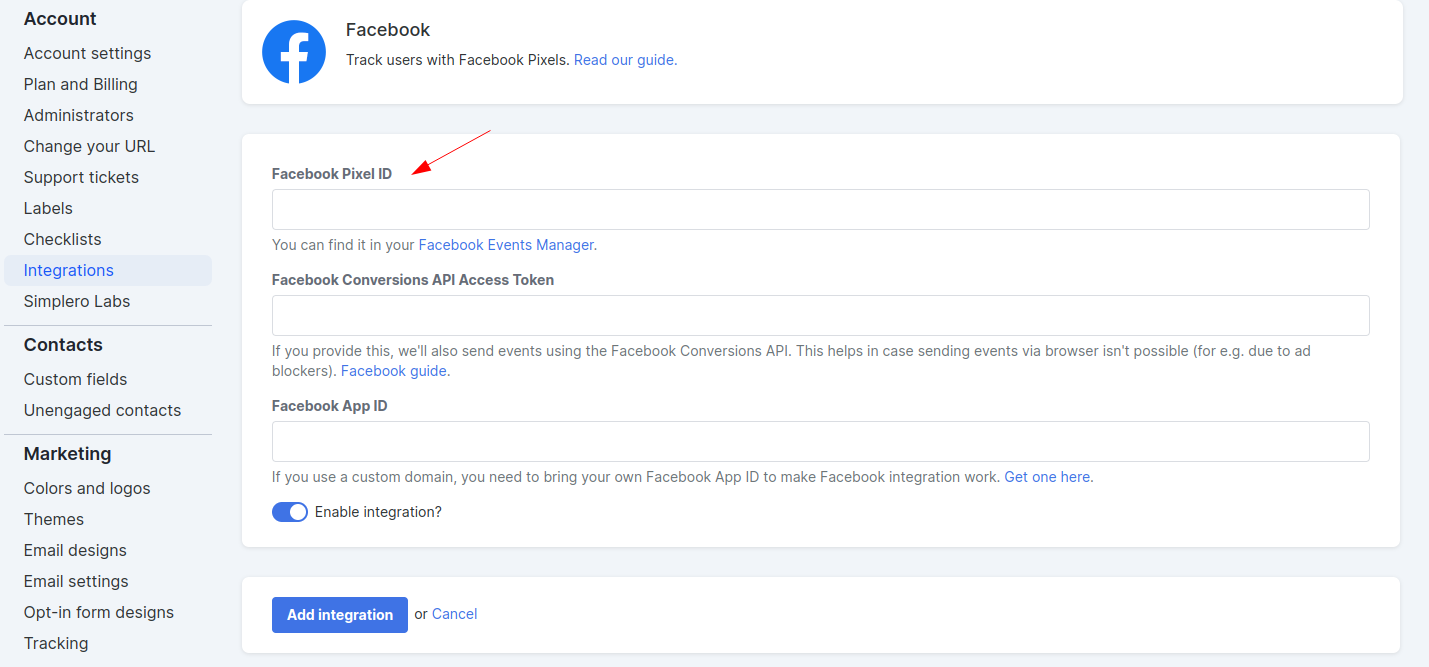Focus the Facebook Pixel ID field

[821, 210]
